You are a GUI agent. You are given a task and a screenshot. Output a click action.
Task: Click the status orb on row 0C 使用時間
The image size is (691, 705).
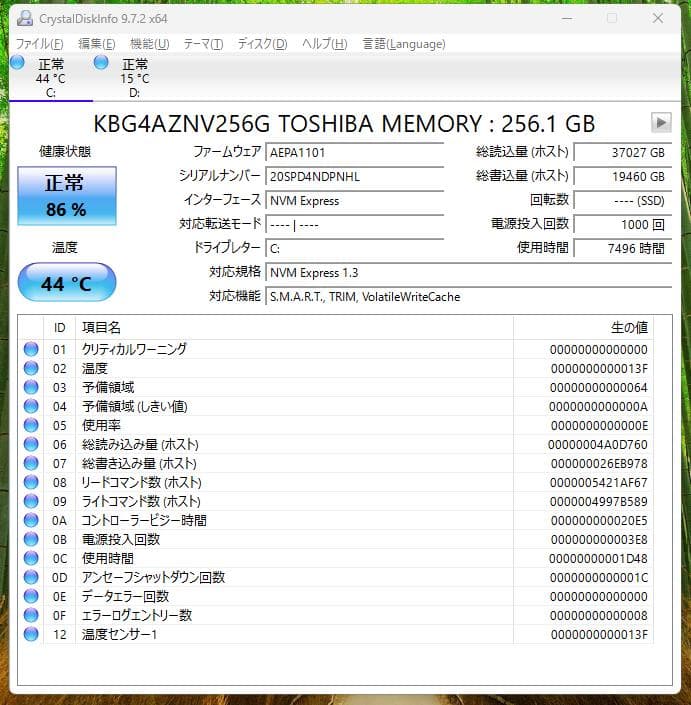pos(31,558)
